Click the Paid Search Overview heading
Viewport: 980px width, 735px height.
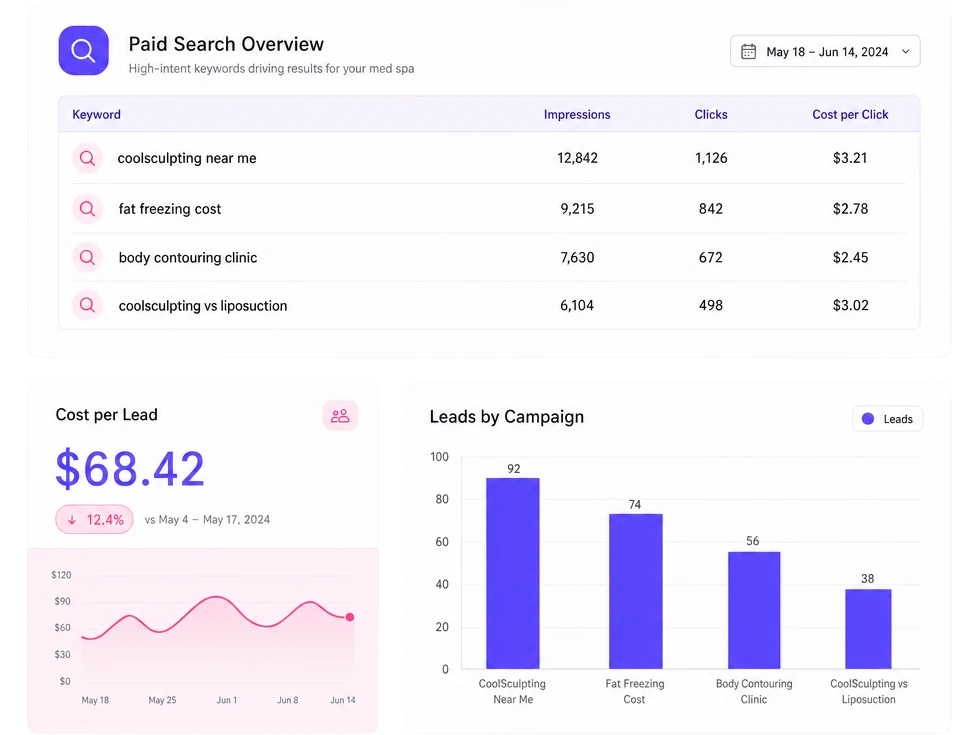click(x=226, y=44)
